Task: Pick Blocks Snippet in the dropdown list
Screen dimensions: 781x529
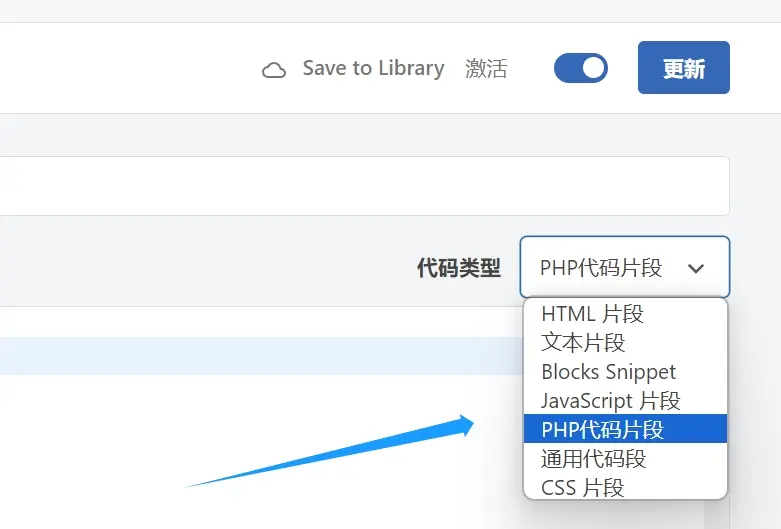Action: click(608, 371)
